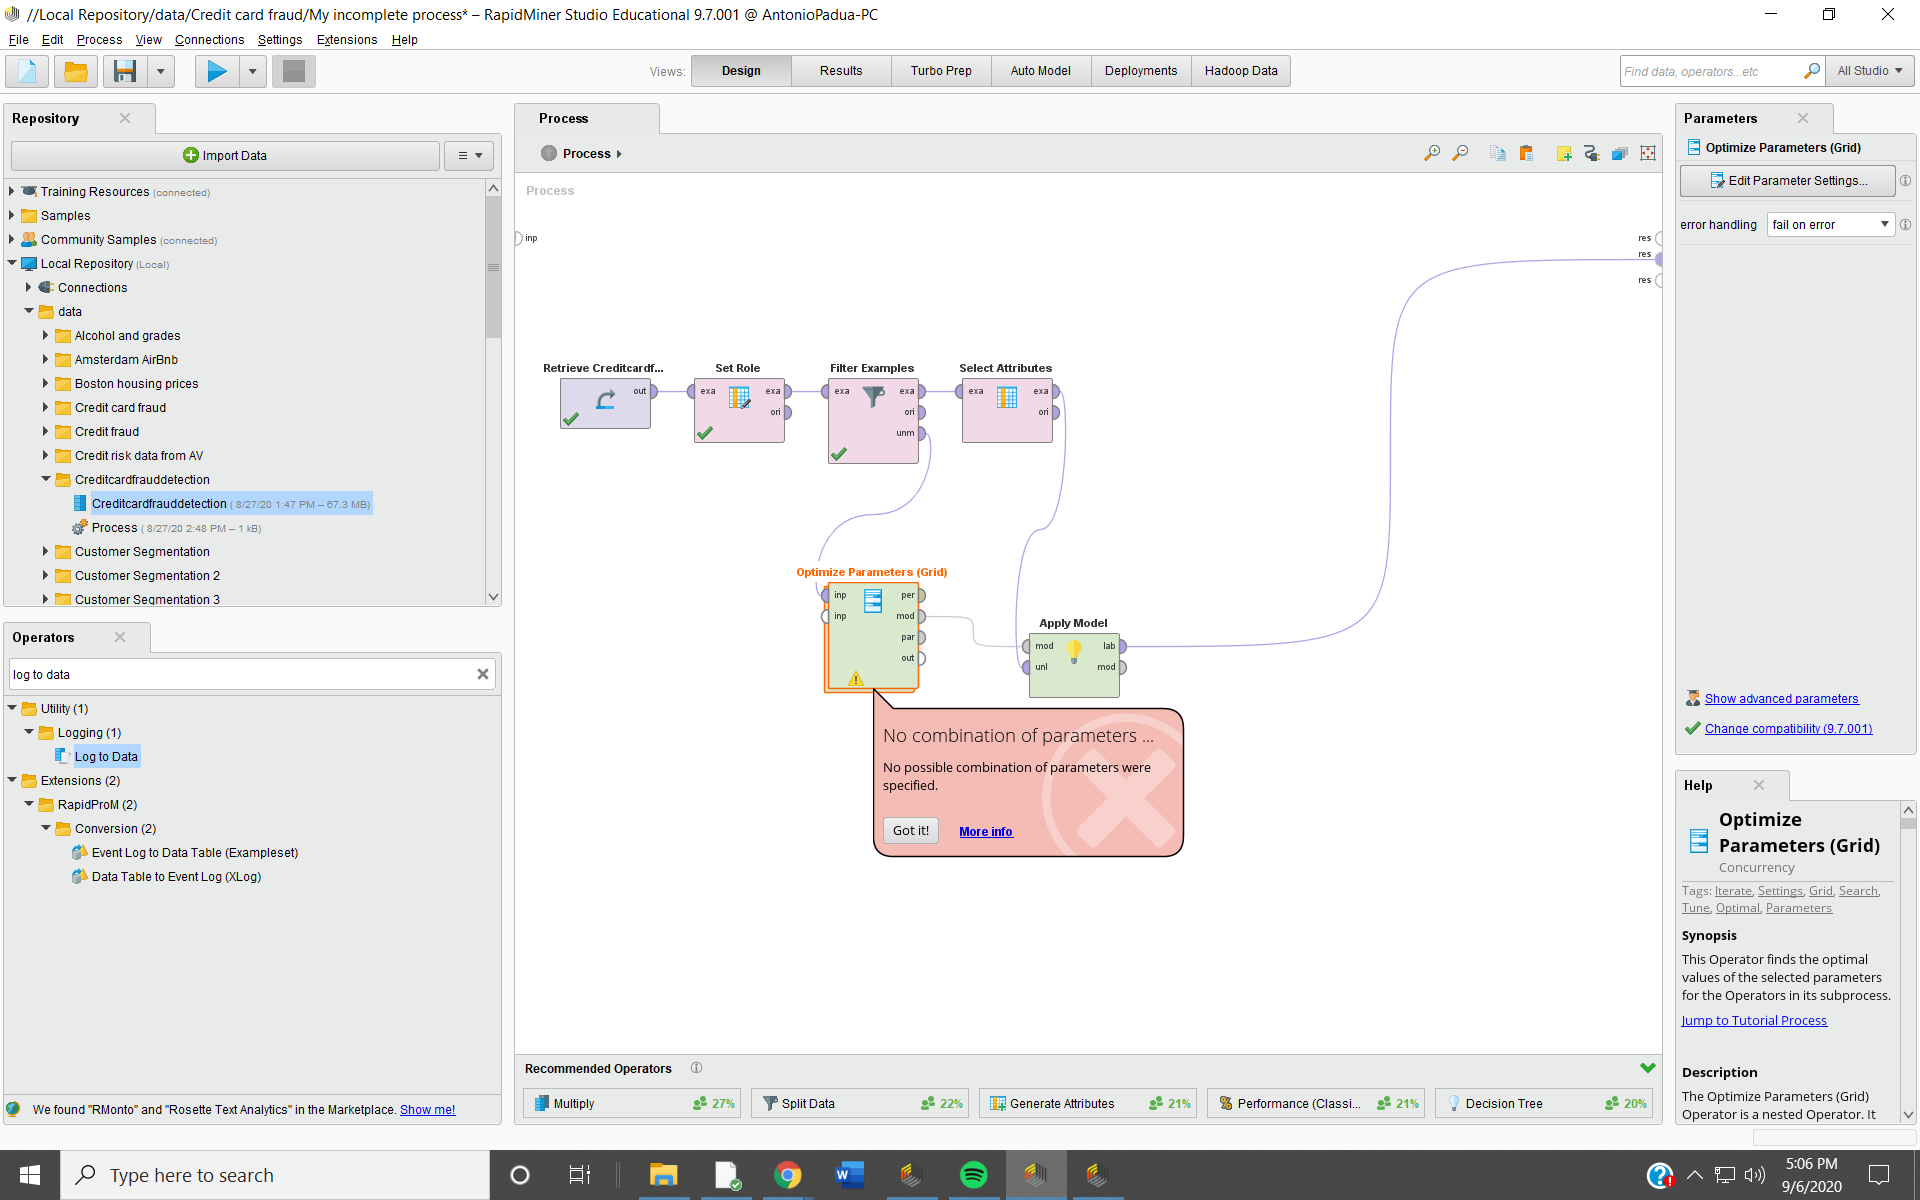The height and width of the screenshot is (1200, 1920).
Task: Open the All Studio search scope dropdown
Action: coord(1870,71)
